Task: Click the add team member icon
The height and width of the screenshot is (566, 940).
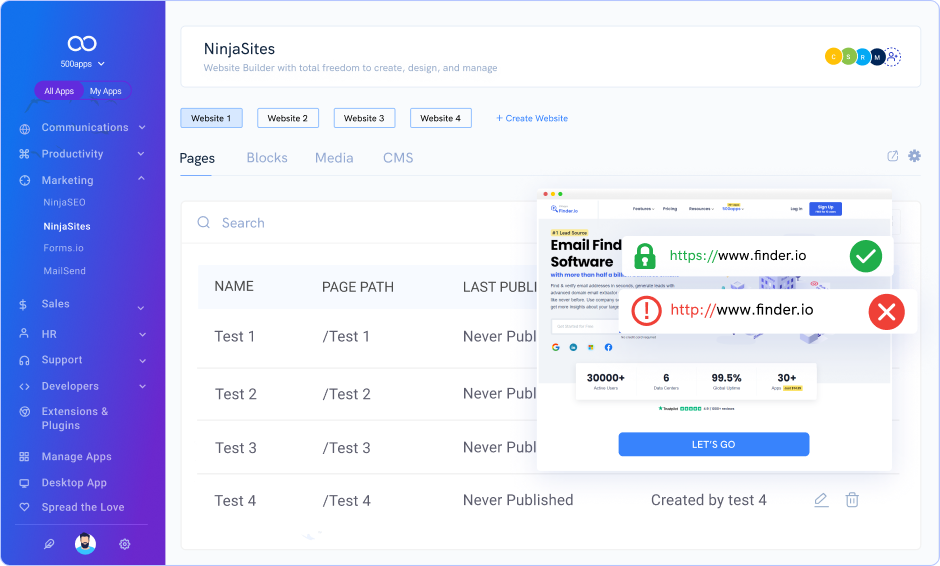Action: pyautogui.click(x=893, y=57)
